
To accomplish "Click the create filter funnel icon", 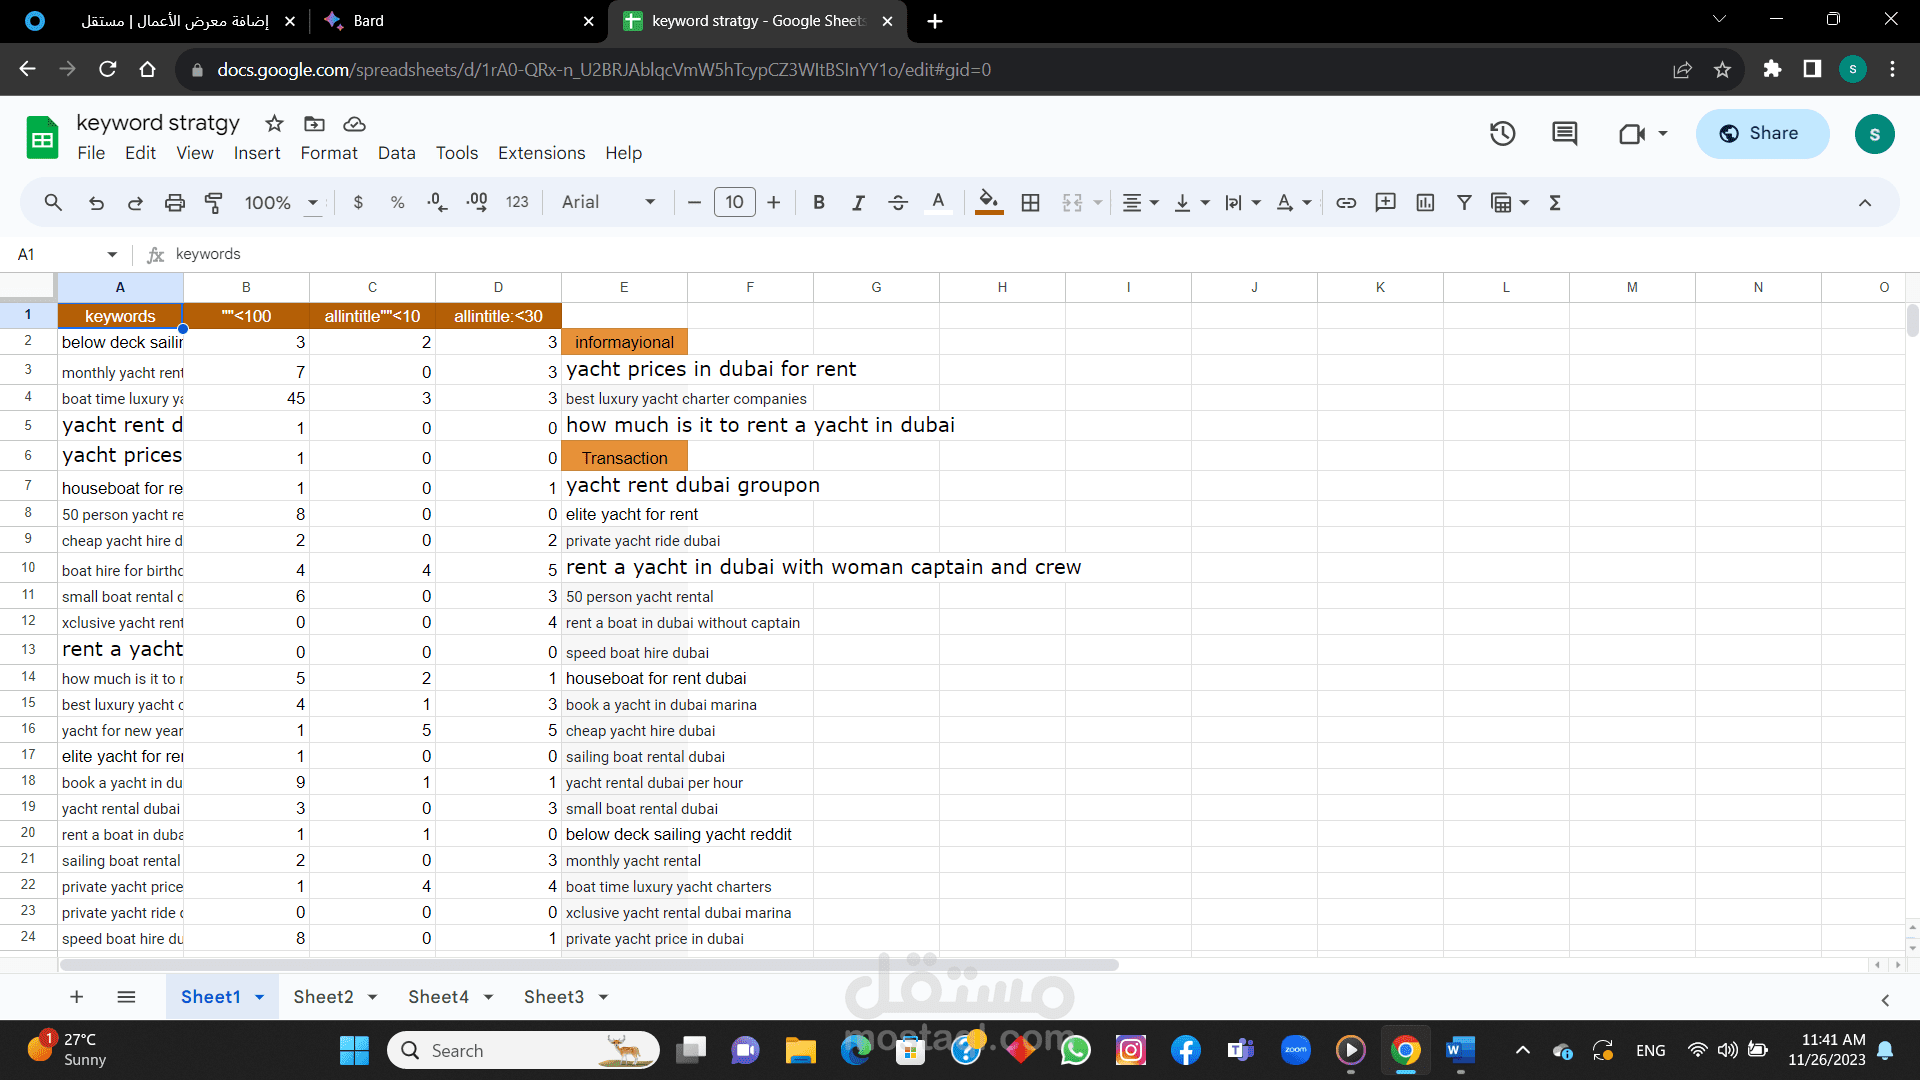I will (1464, 203).
